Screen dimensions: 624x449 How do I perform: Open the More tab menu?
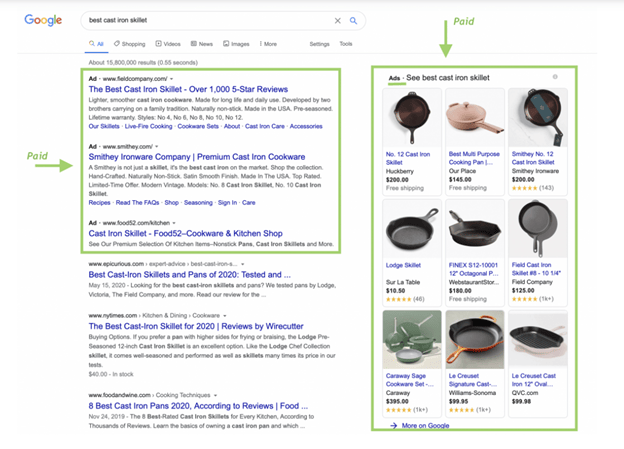pyautogui.click(x=268, y=44)
